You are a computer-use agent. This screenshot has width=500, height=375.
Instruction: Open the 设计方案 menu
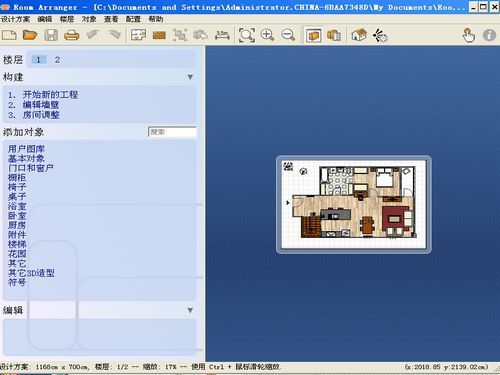pos(15,19)
